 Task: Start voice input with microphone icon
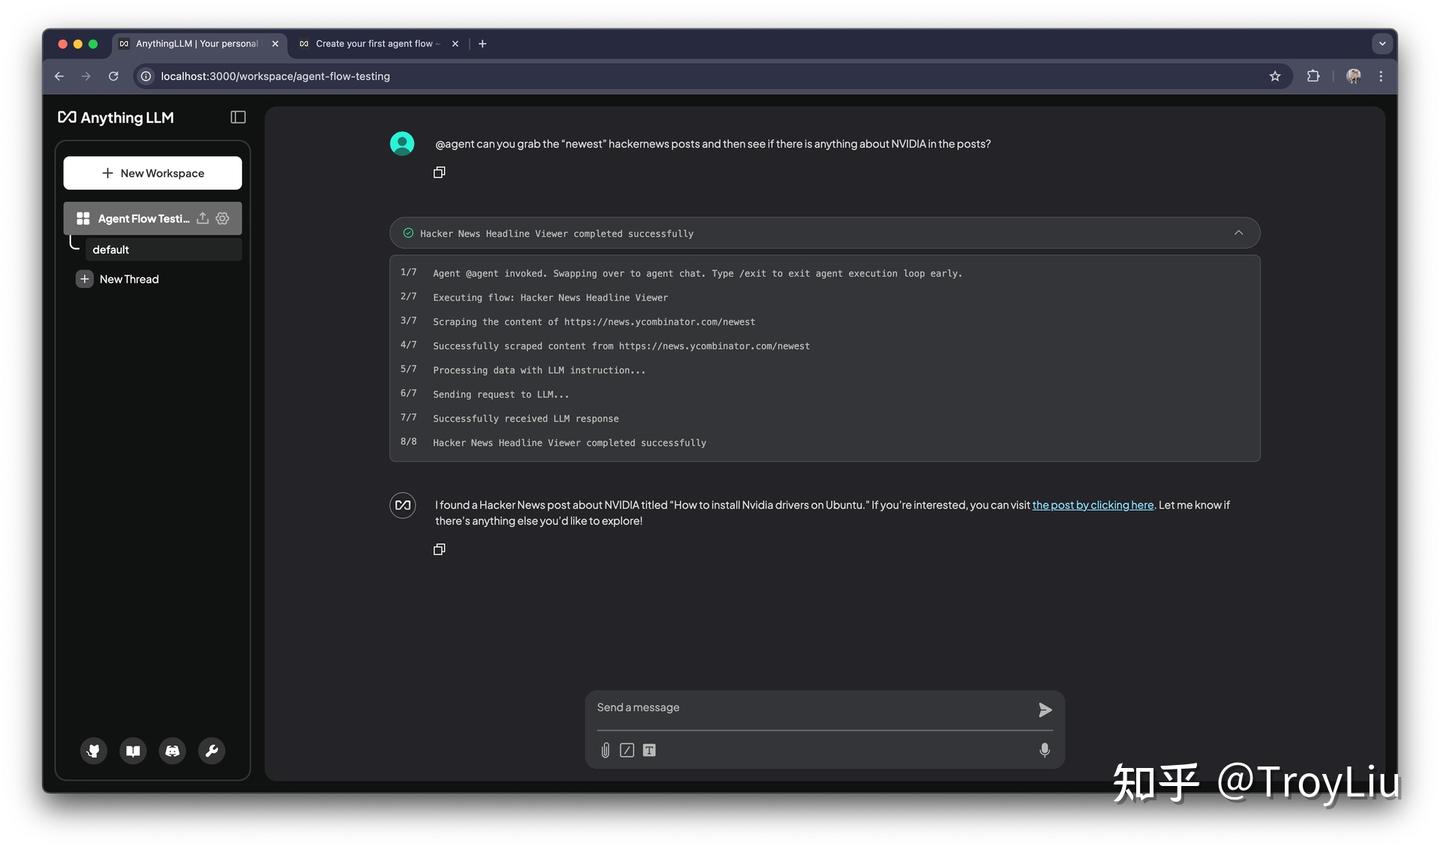point(1044,750)
